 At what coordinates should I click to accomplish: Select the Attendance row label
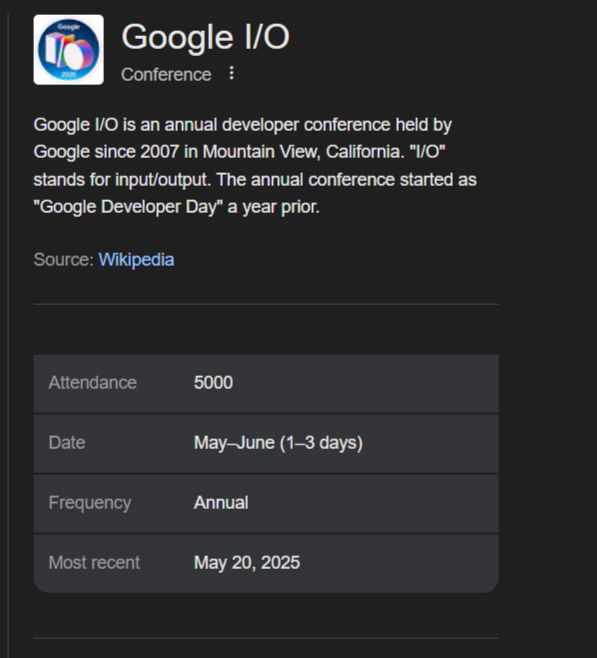tap(93, 383)
